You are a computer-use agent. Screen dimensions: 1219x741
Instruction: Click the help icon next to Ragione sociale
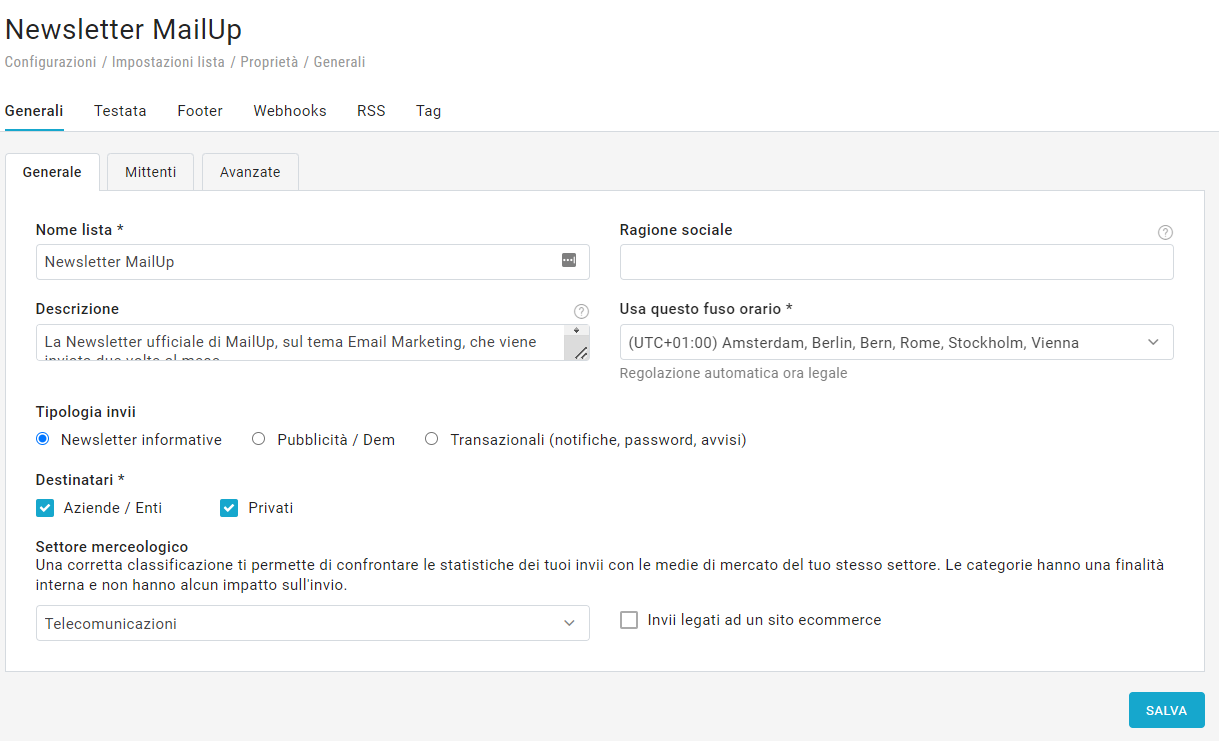click(x=1165, y=232)
